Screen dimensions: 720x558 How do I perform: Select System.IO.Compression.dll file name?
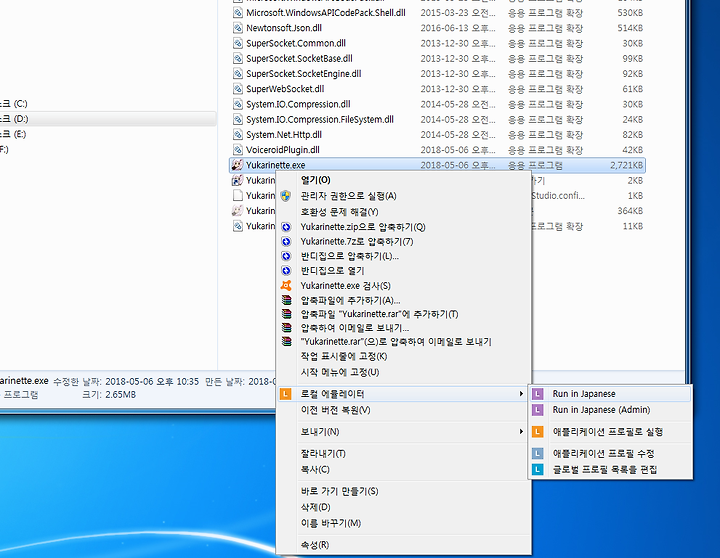pyautogui.click(x=298, y=104)
